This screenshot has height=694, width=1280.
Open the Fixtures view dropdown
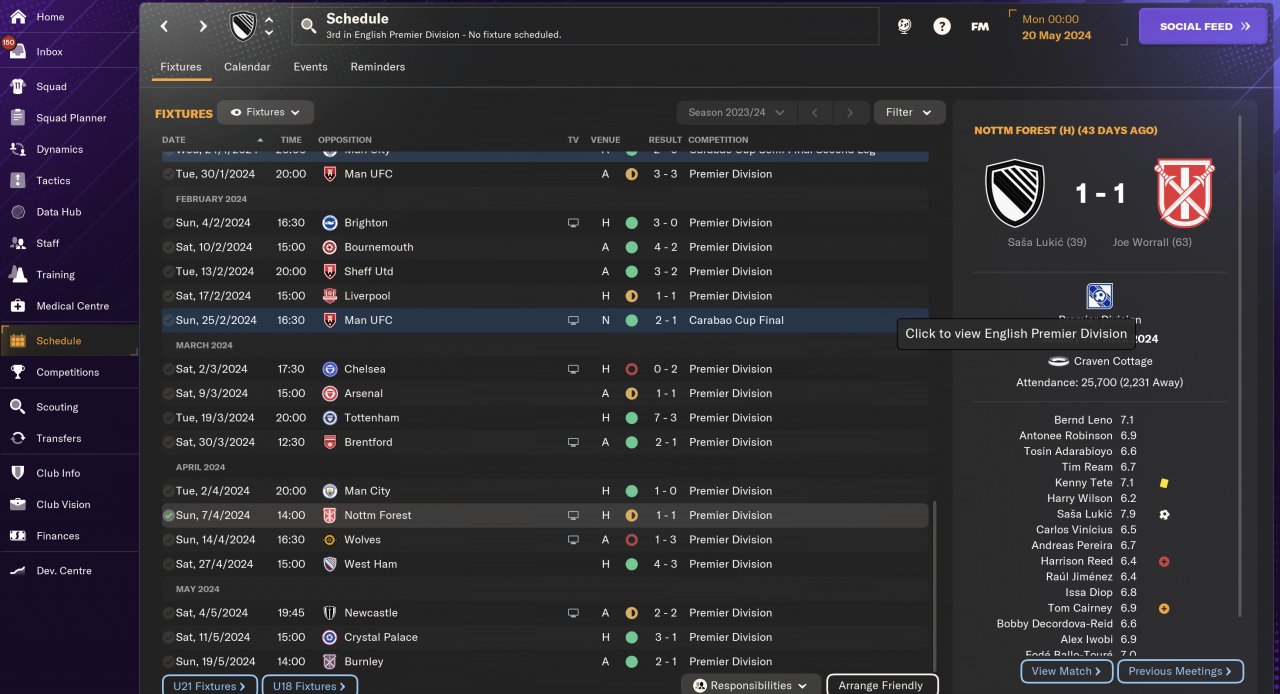pos(266,113)
